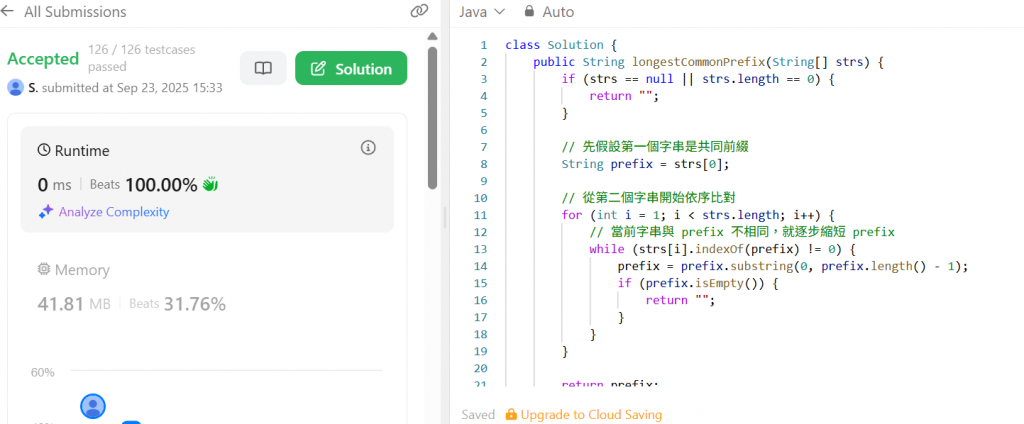Click the class Solution line of code
This screenshot has width=1024, height=424.
click(560, 45)
